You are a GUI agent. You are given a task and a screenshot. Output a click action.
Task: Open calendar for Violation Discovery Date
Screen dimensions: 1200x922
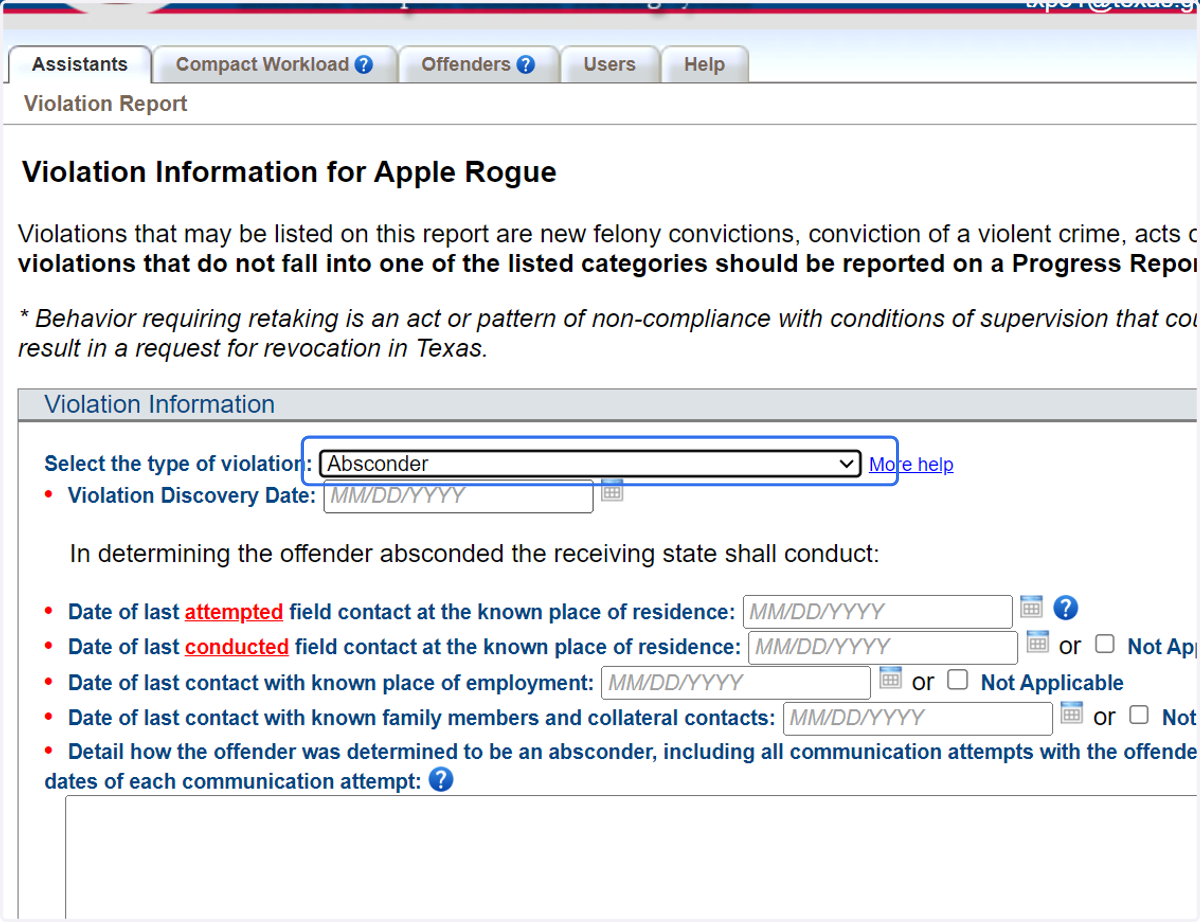point(612,490)
